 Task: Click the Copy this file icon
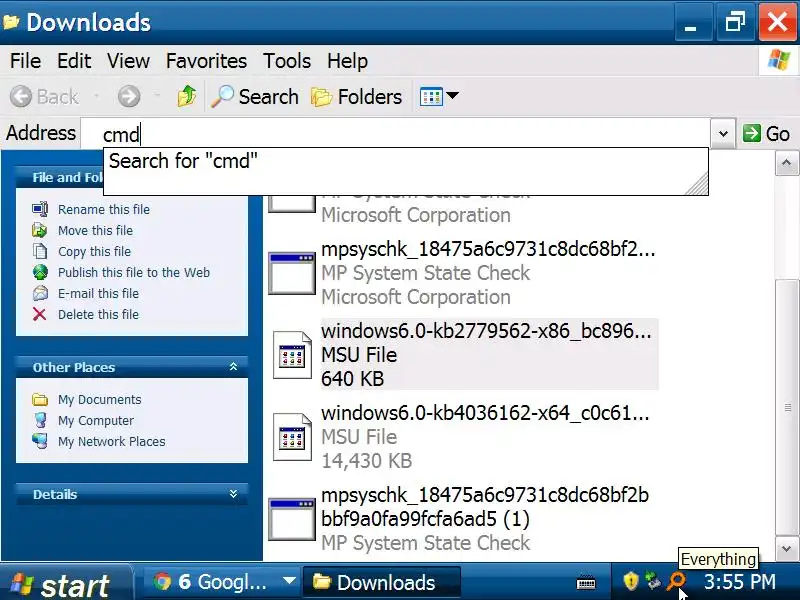(x=40, y=251)
